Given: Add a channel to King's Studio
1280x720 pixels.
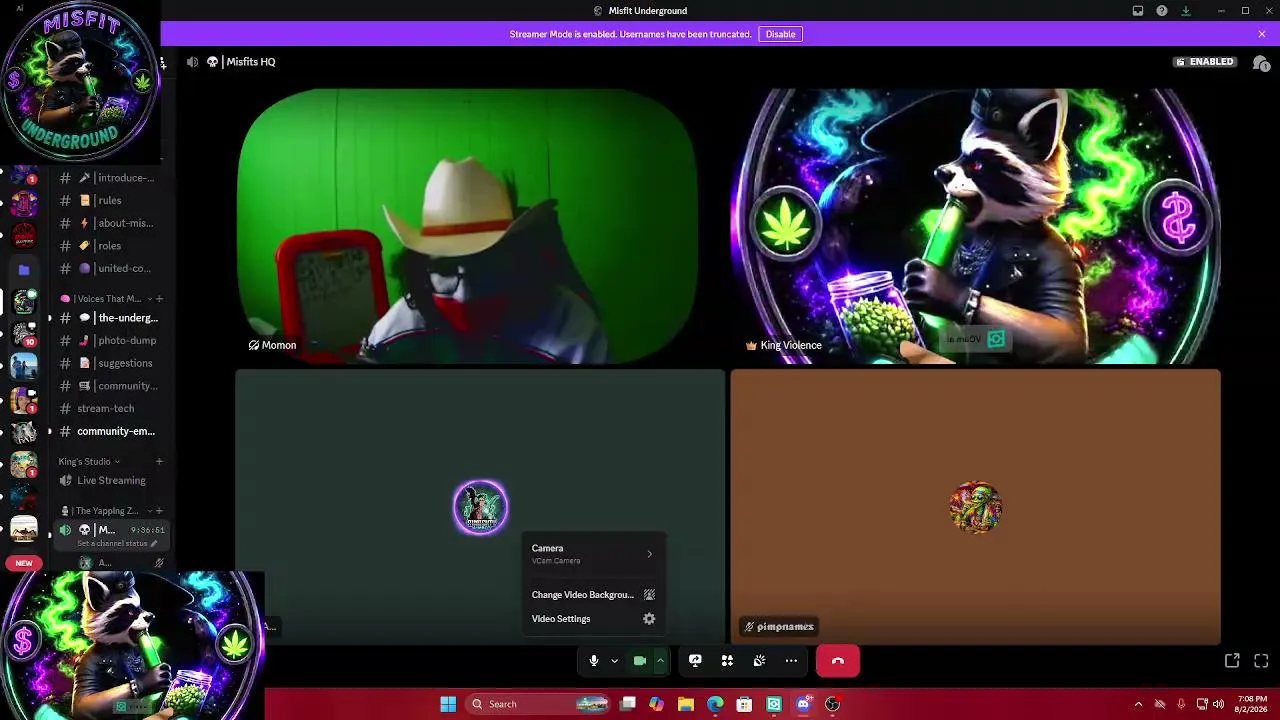Looking at the screenshot, I should (x=159, y=461).
